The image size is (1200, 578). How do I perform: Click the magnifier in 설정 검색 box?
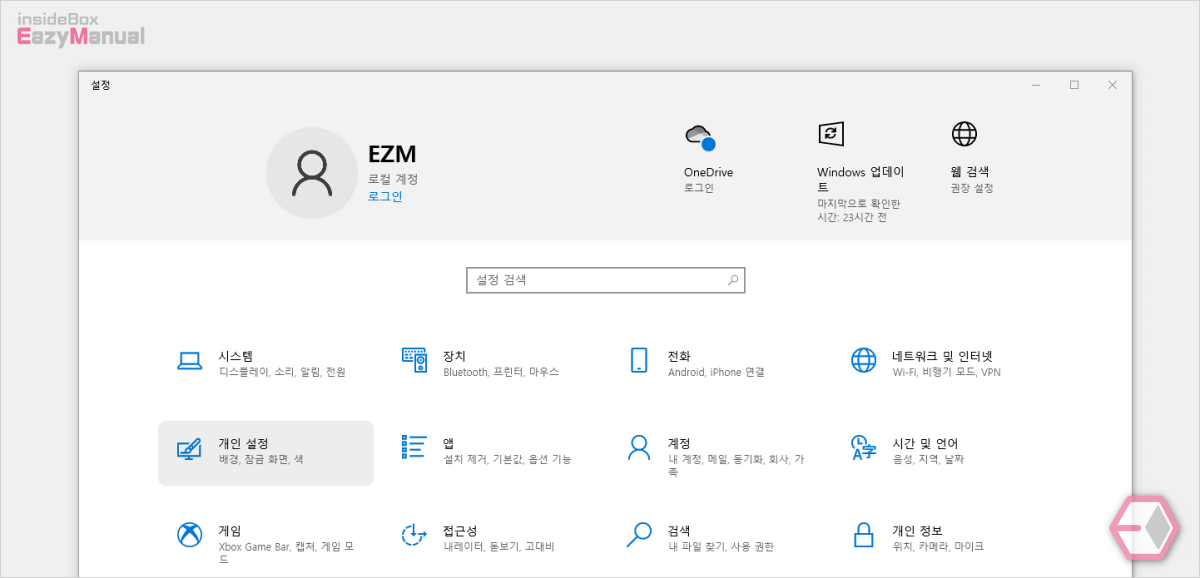tap(733, 280)
